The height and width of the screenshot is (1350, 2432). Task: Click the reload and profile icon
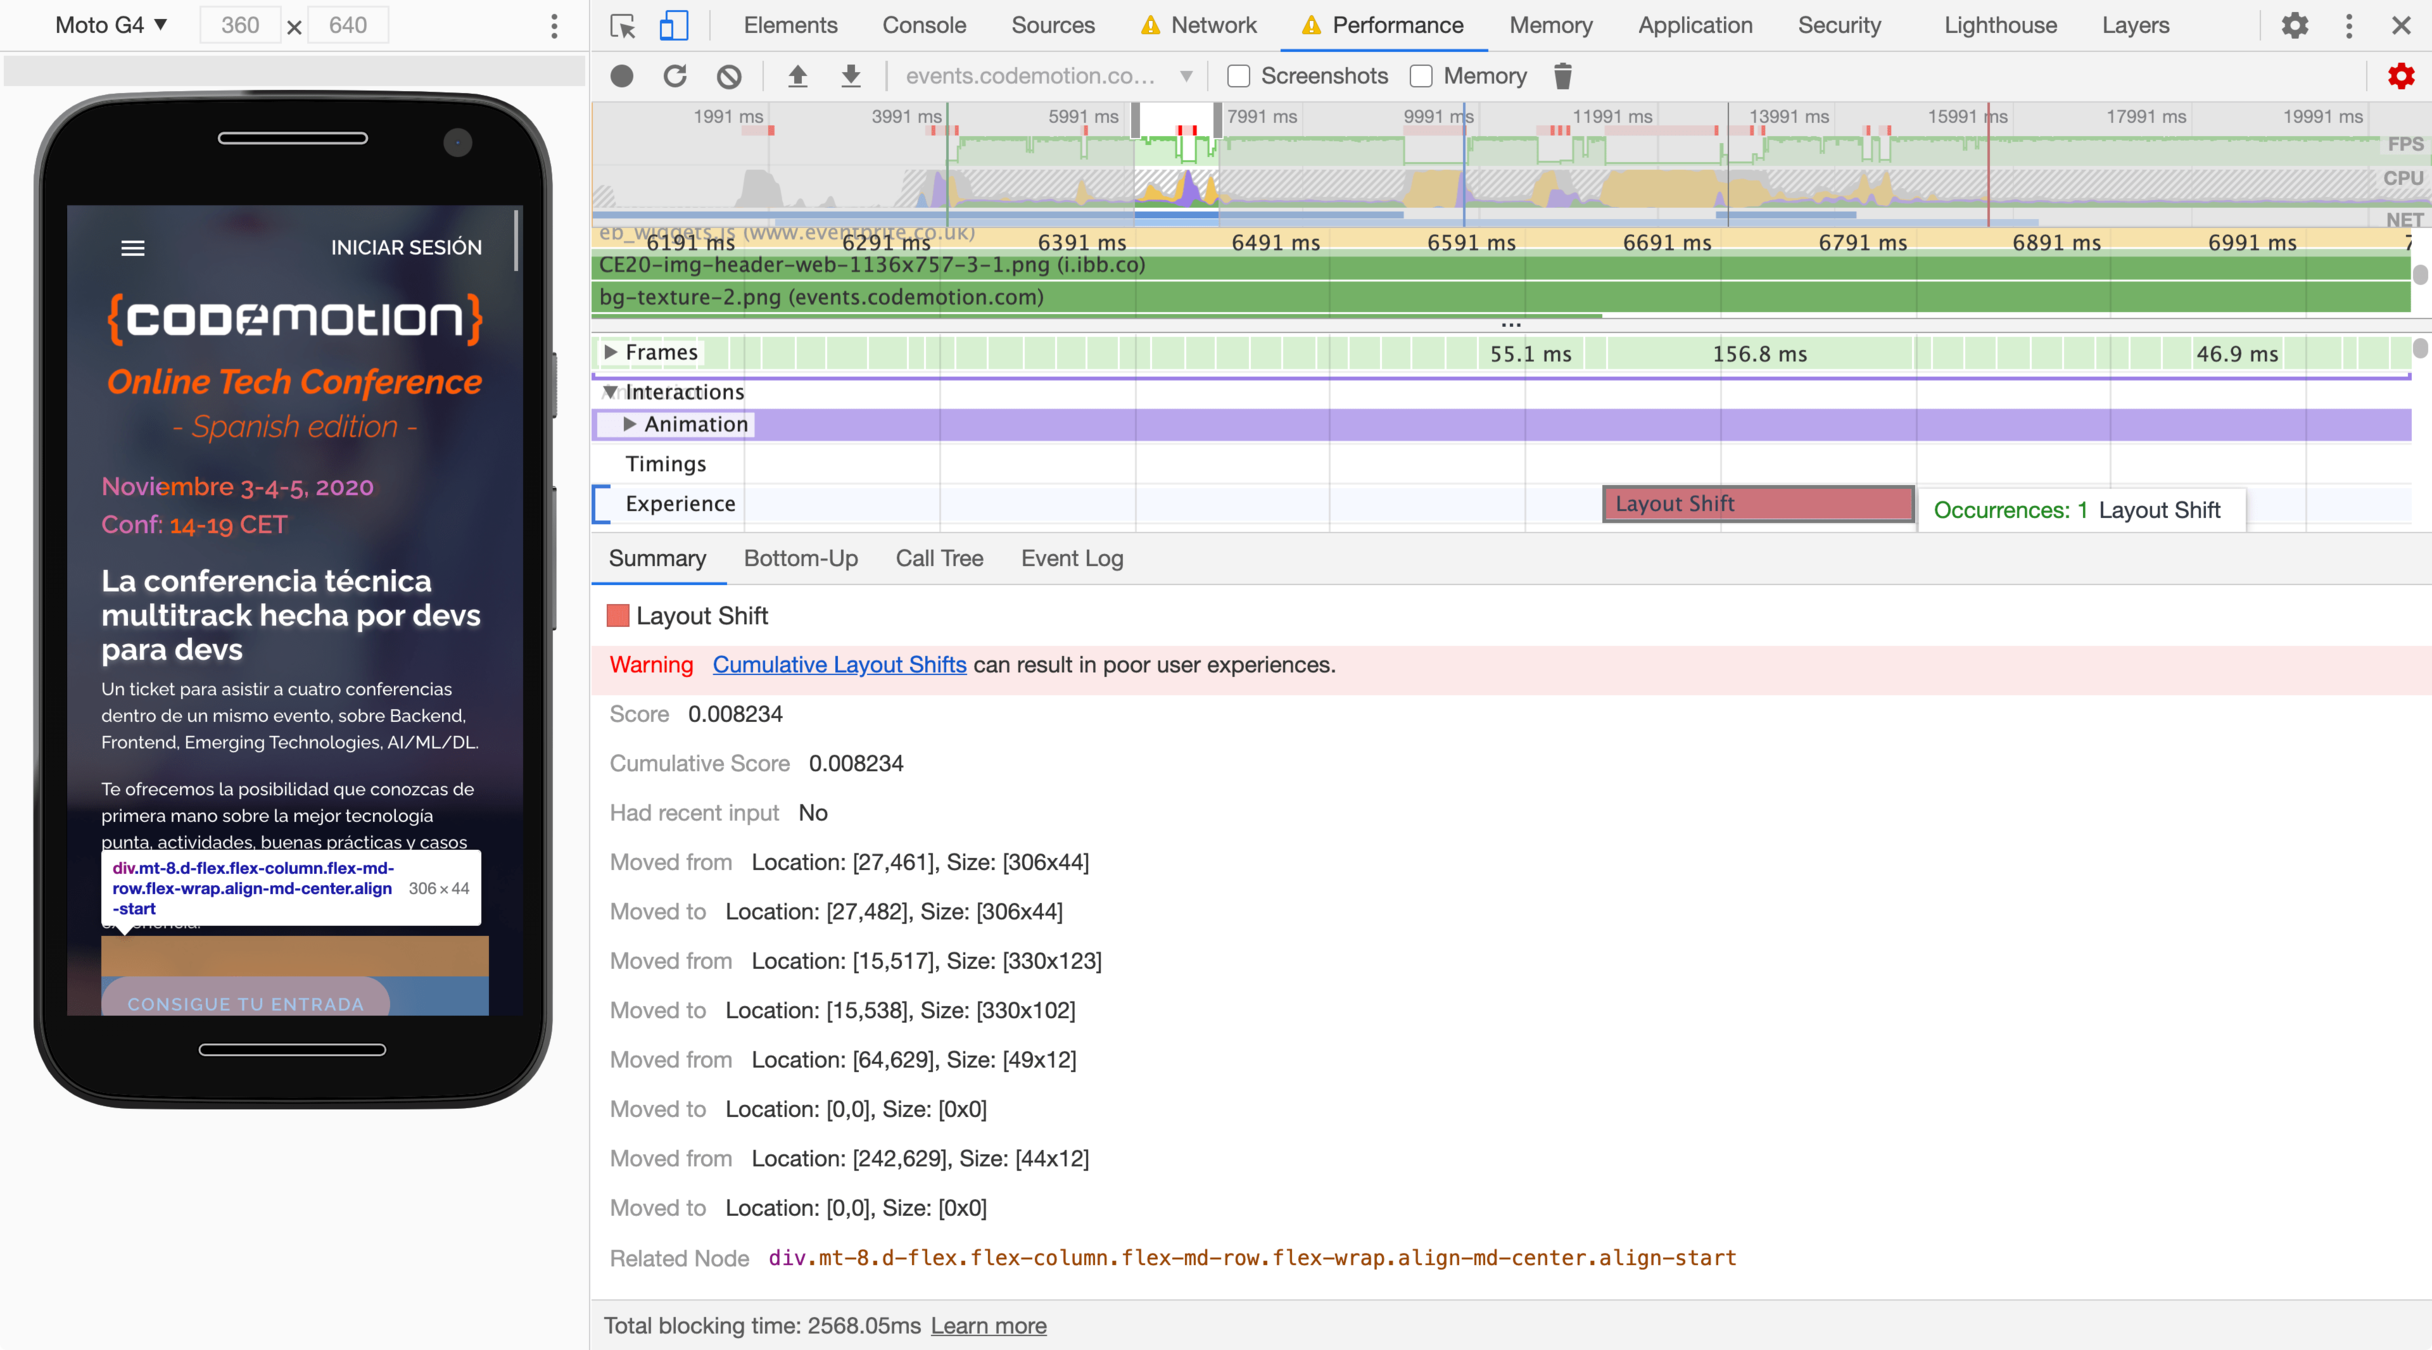click(x=676, y=76)
